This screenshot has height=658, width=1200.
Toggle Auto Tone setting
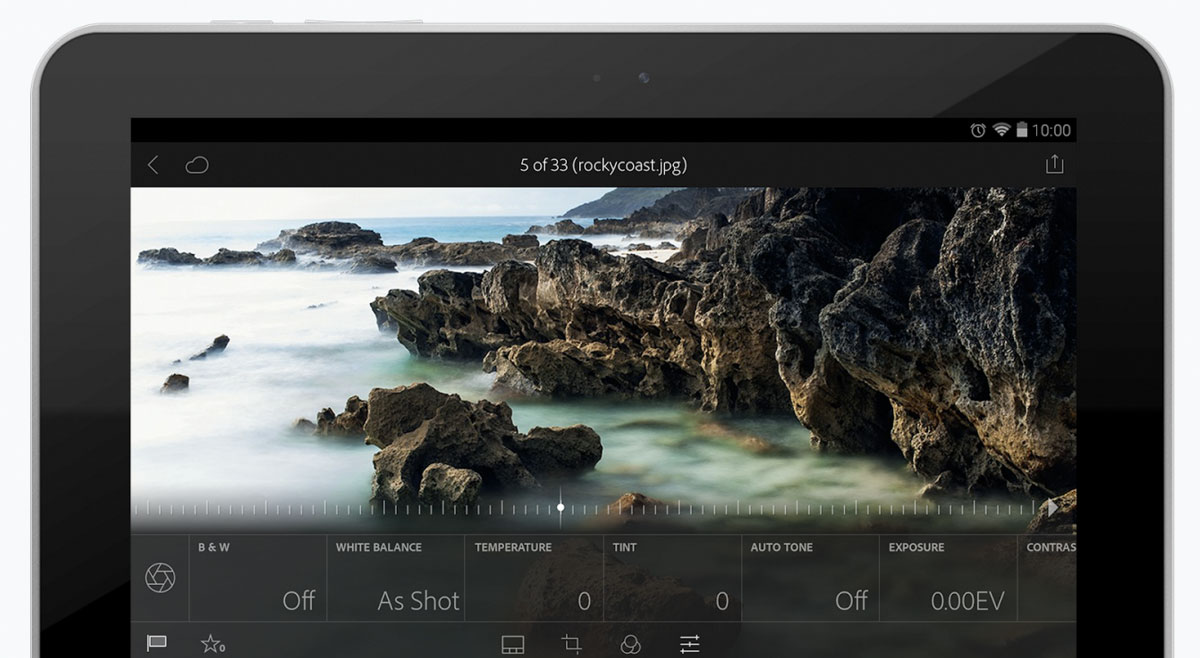[809, 578]
